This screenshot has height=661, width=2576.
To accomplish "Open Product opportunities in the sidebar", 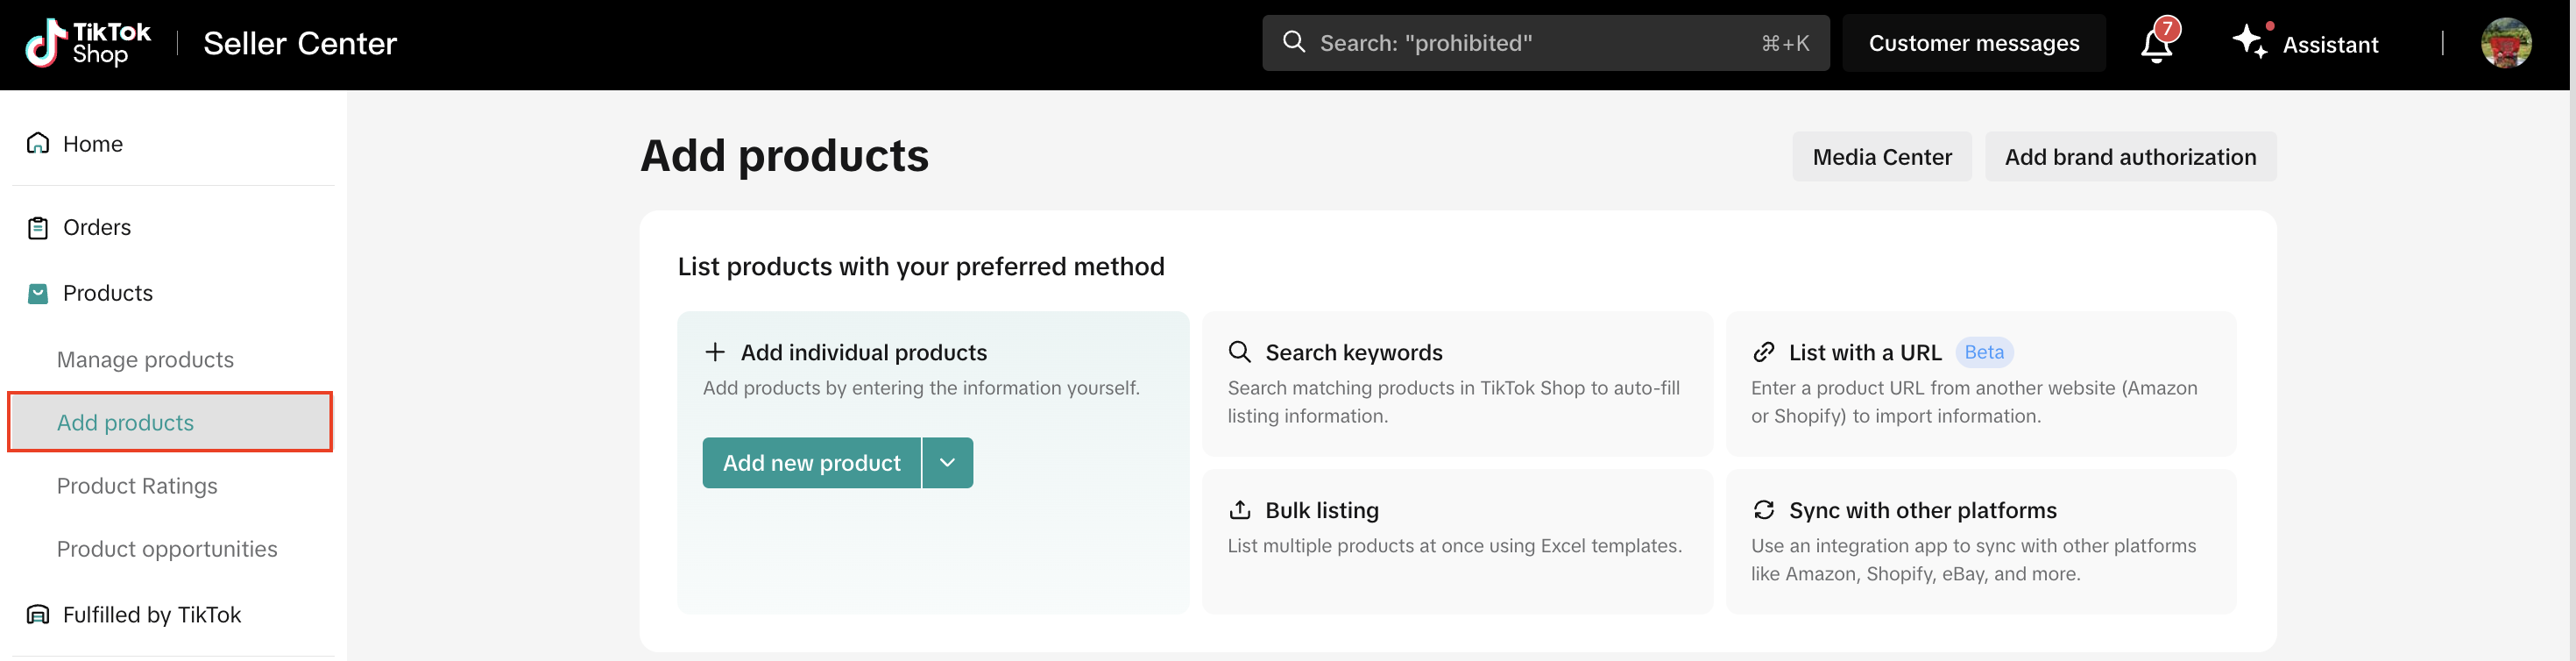I will tap(167, 549).
